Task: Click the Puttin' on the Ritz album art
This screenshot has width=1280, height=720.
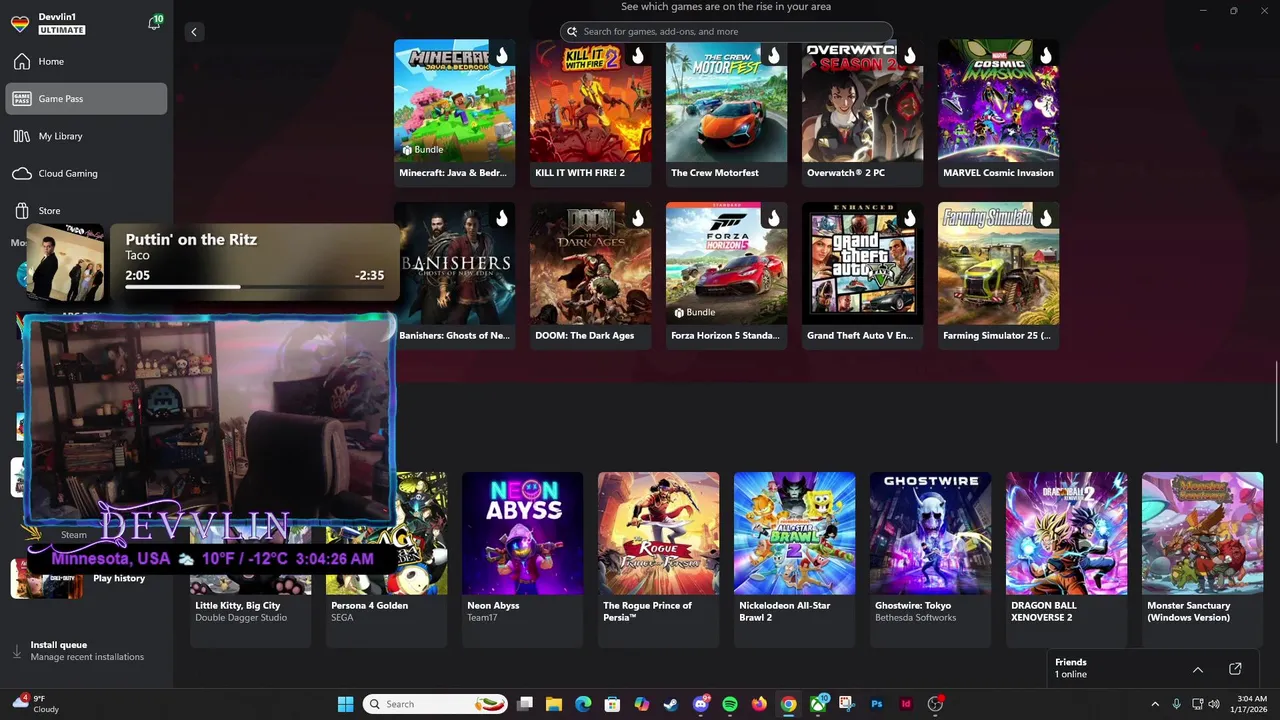Action: [65, 262]
